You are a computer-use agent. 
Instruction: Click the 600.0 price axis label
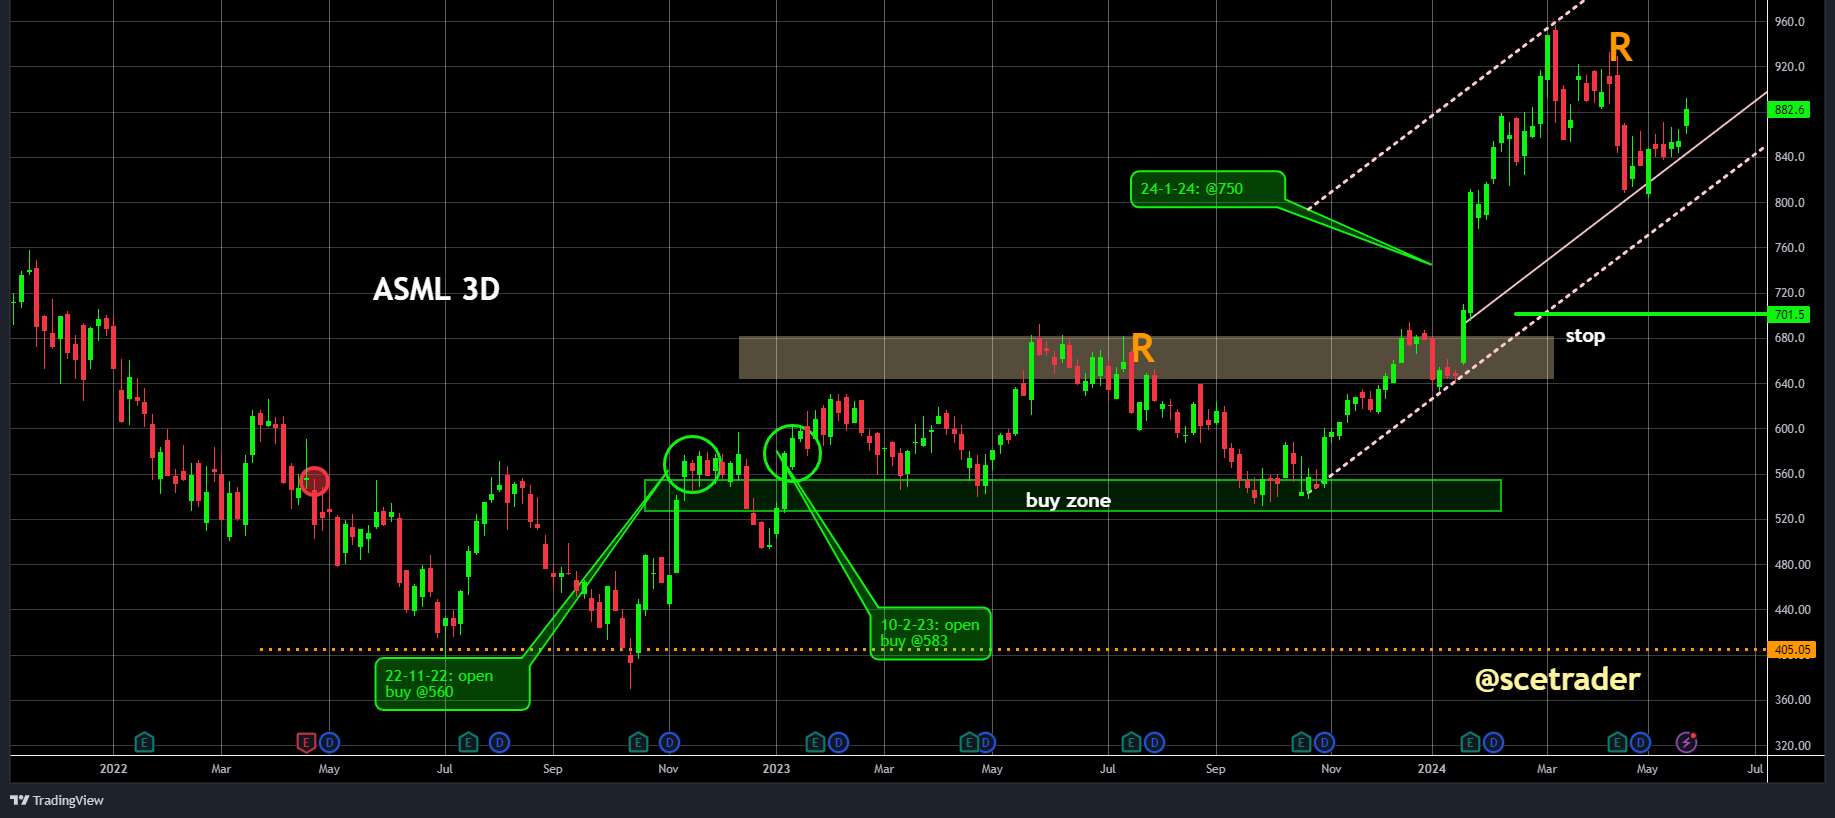1790,428
